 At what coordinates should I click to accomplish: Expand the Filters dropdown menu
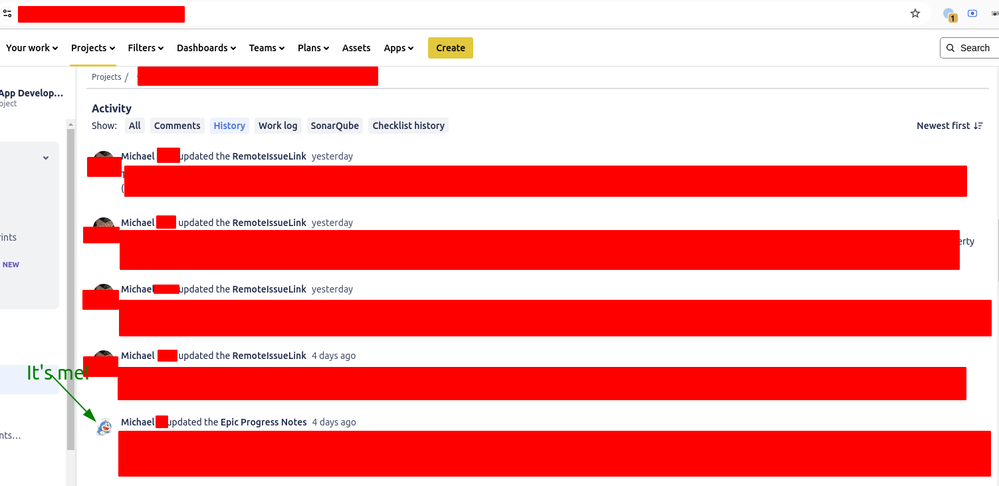pyautogui.click(x=146, y=48)
